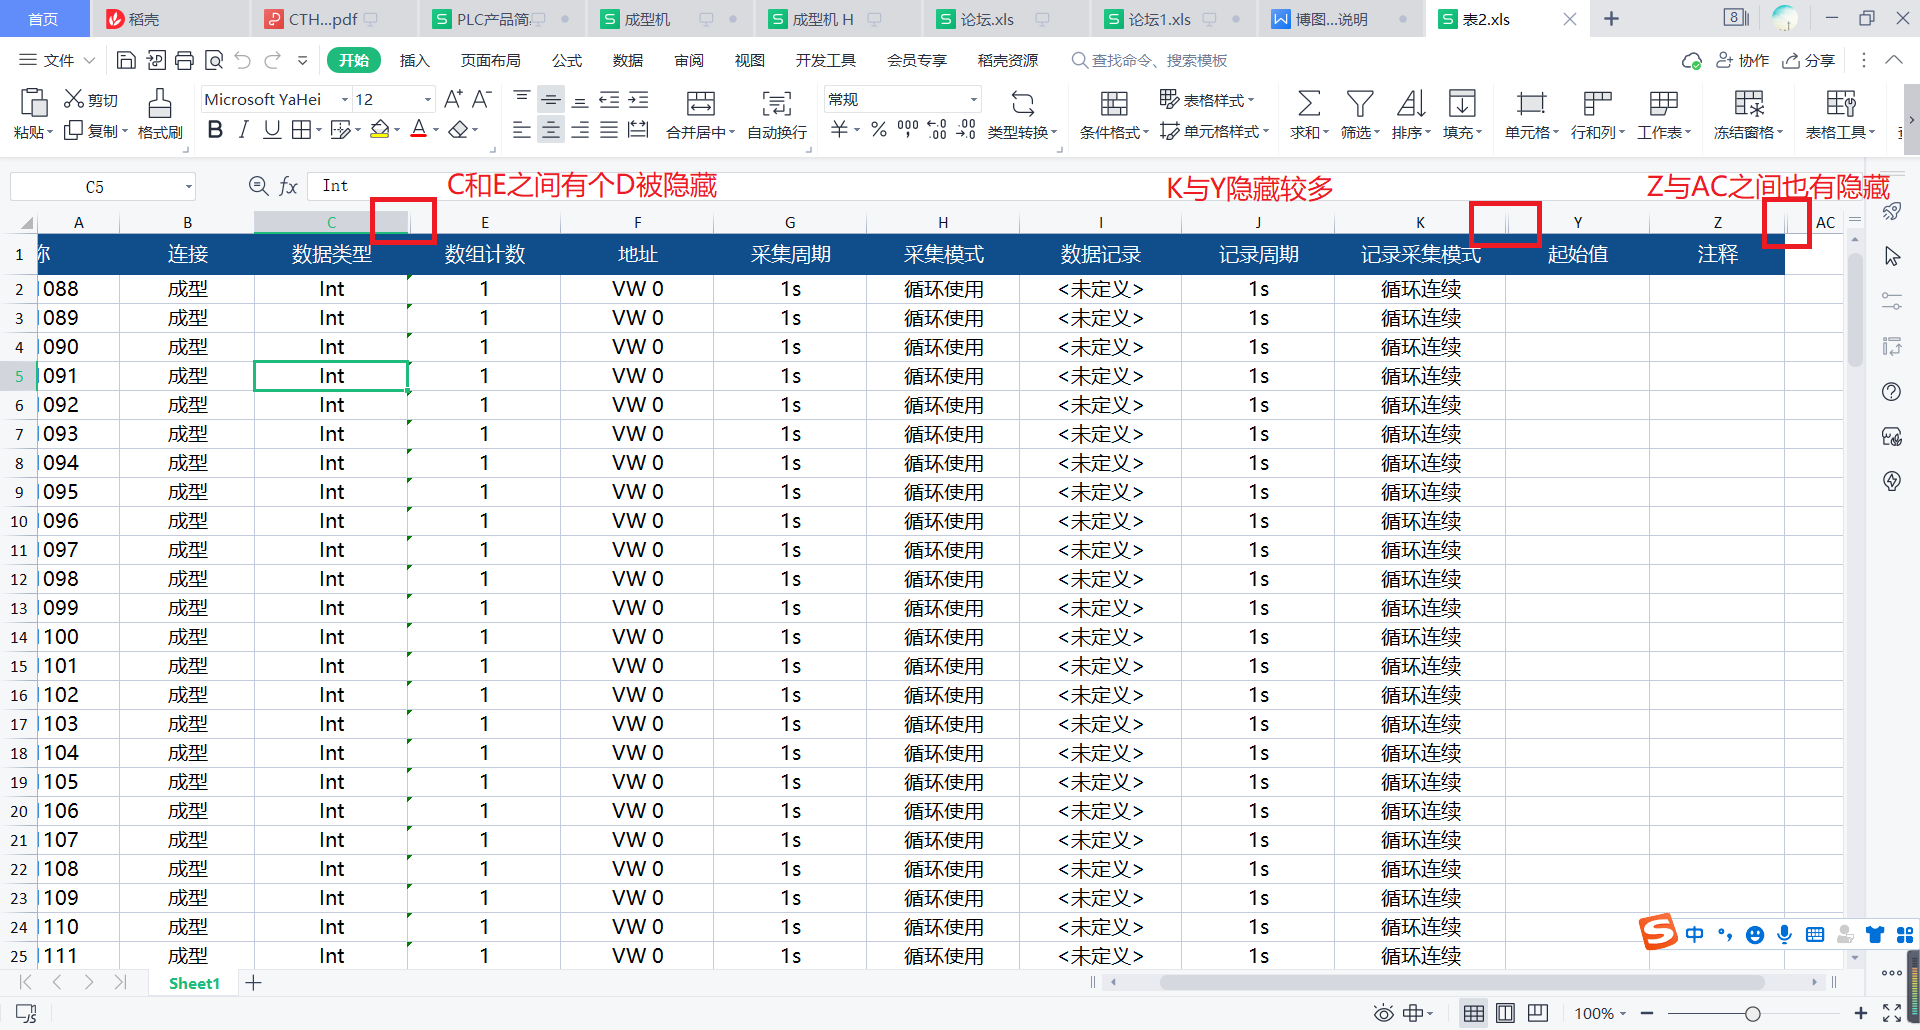Toggle Italic formatting
The height and width of the screenshot is (1030, 1920).
[x=243, y=130]
